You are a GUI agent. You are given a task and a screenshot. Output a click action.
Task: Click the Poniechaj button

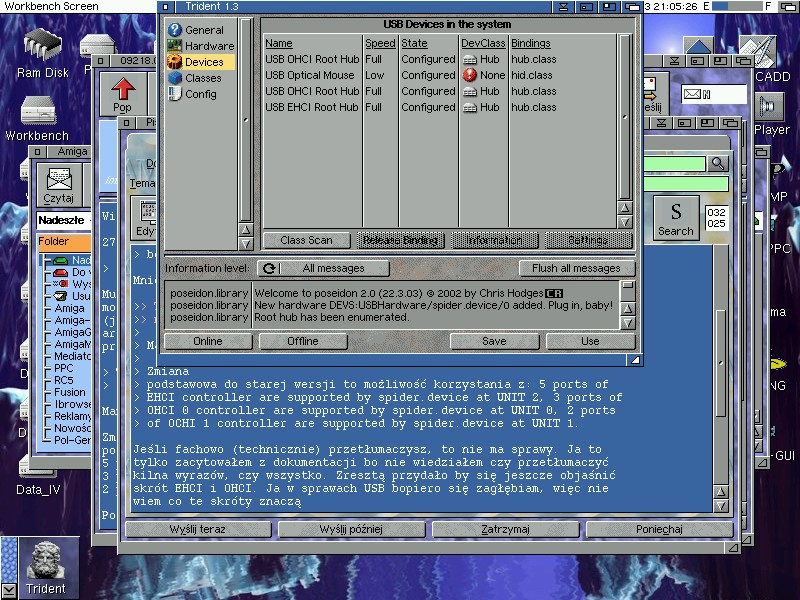pos(660,530)
